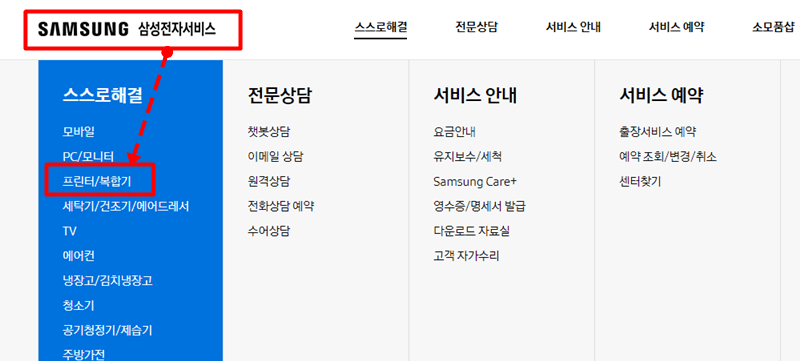Open 이메일 상담
The height and width of the screenshot is (361, 800).
pyautogui.click(x=275, y=157)
